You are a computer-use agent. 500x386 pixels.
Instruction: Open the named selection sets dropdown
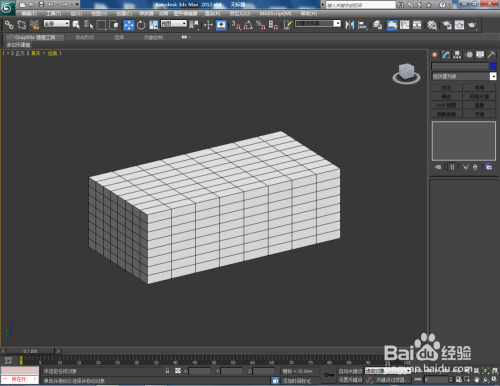coord(318,24)
